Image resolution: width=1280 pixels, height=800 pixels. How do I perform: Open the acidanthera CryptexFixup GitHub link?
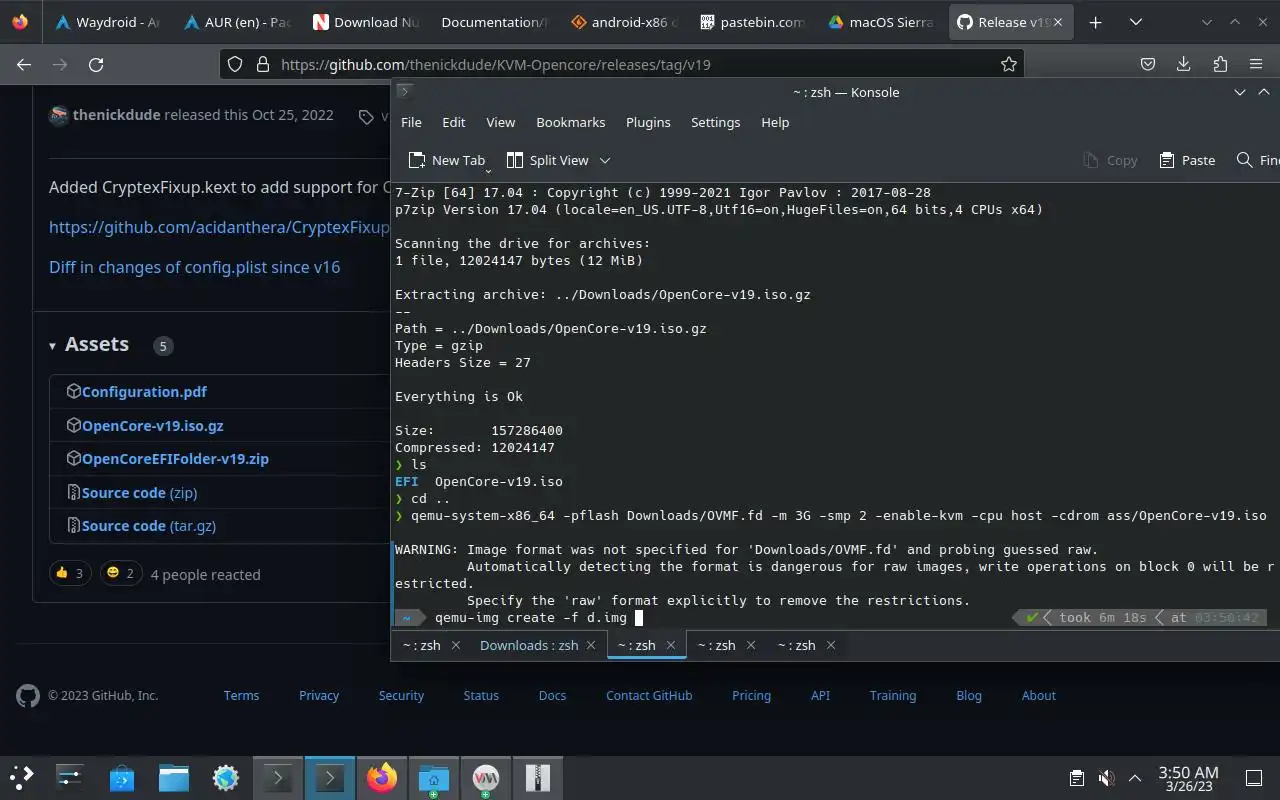(219, 227)
